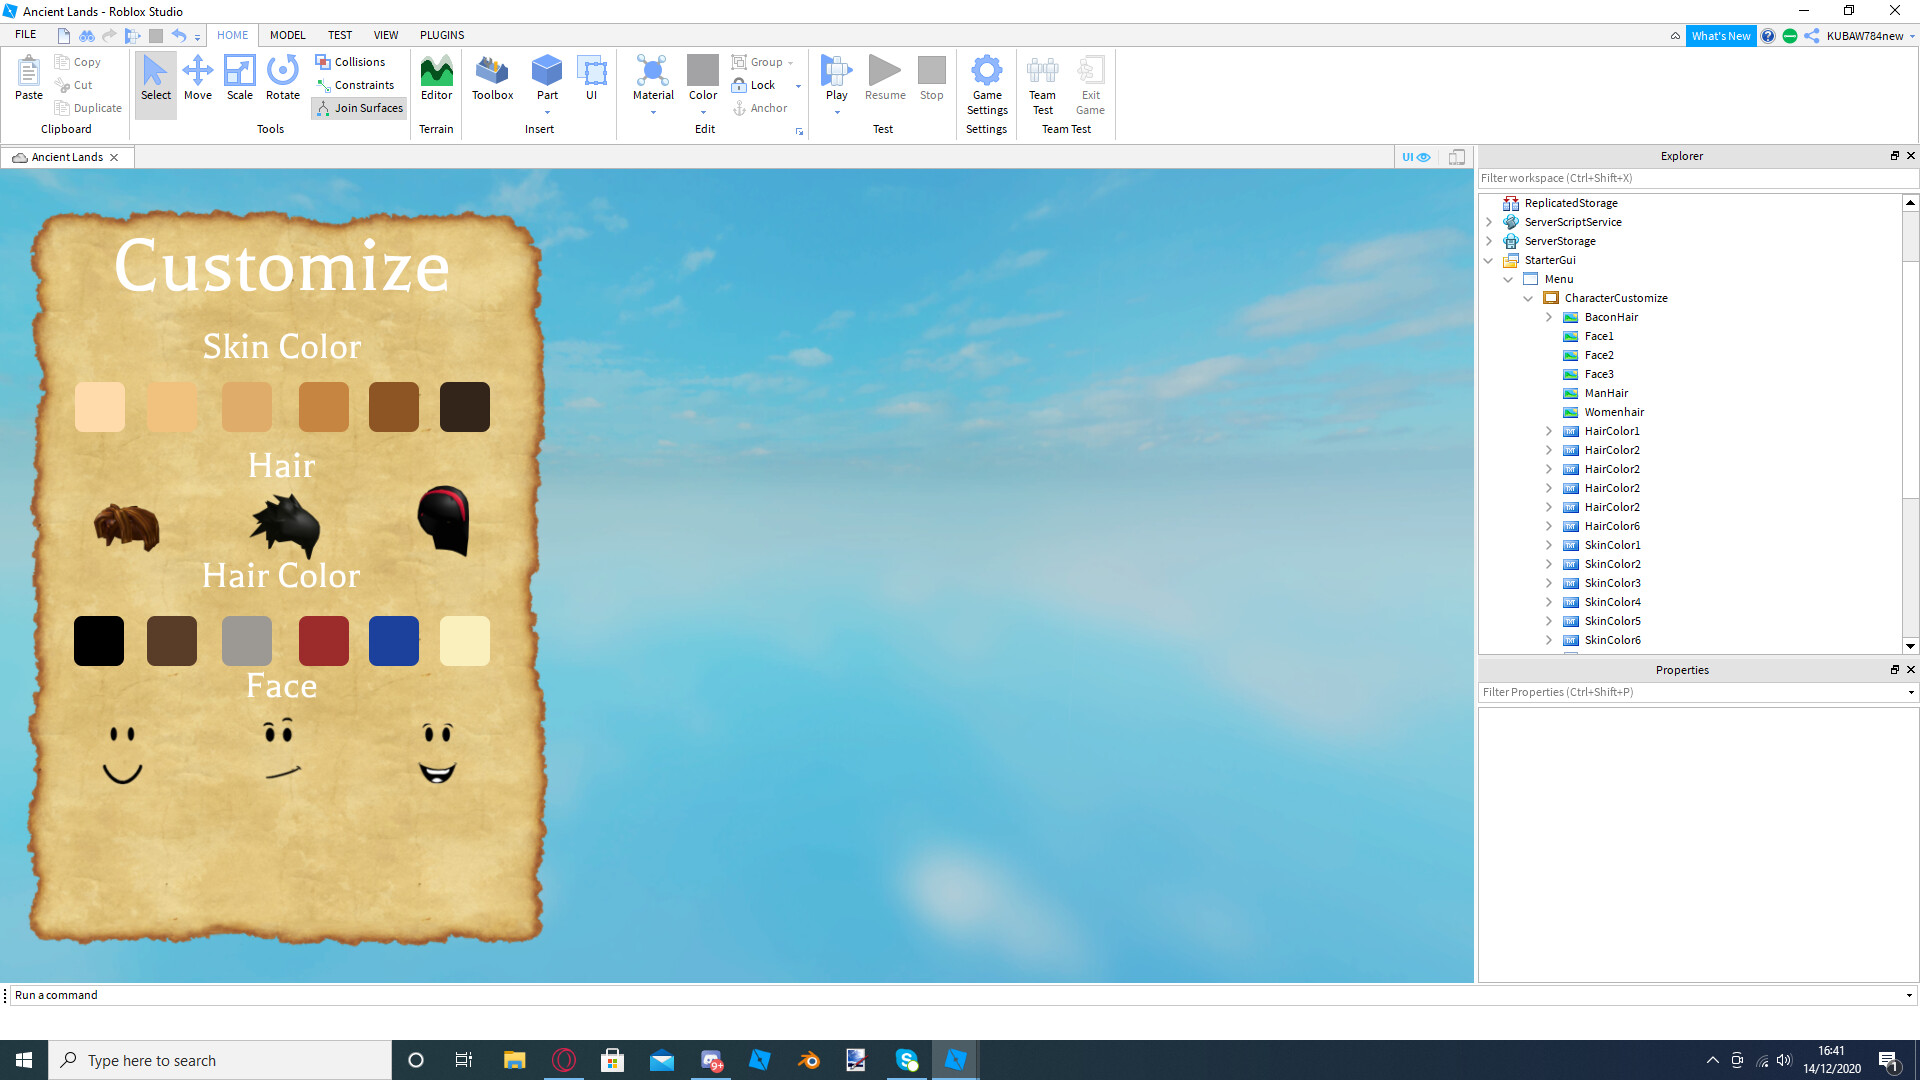The height and width of the screenshot is (1080, 1920).
Task: Choose the smiling face thumbnail
Action: coord(123,754)
